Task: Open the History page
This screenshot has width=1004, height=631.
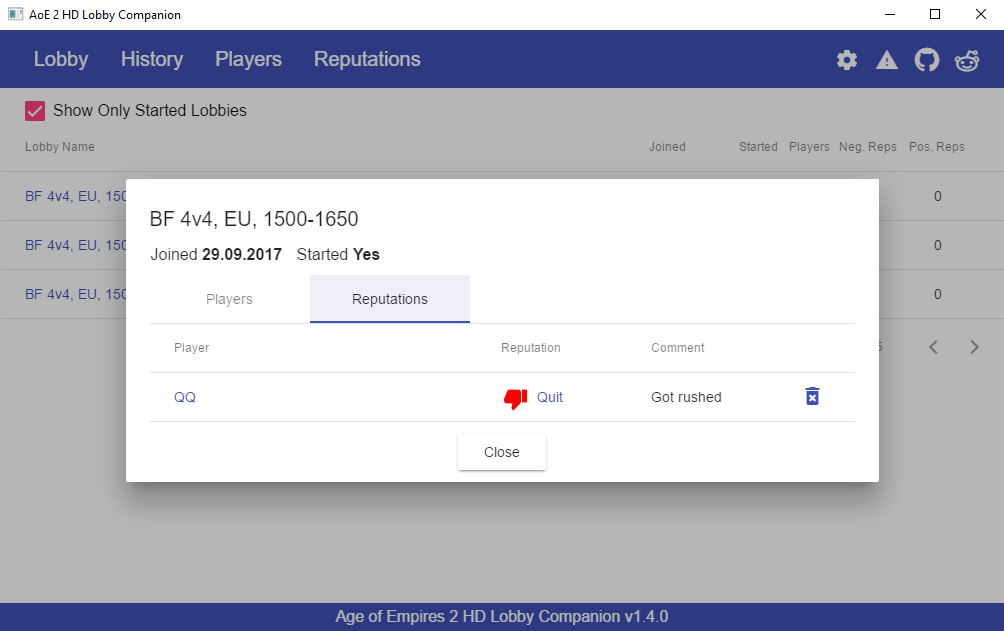Action: [152, 59]
